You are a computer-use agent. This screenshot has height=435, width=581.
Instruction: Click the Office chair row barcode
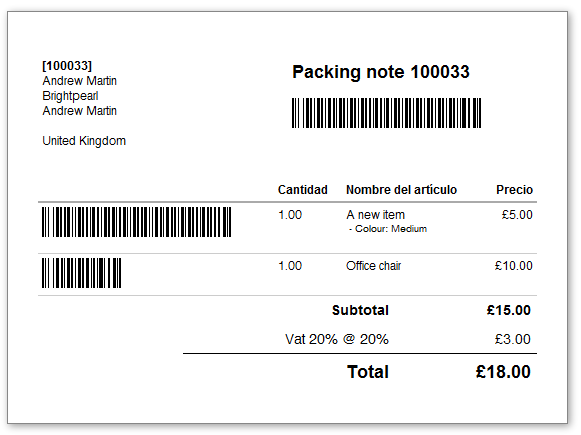[82, 273]
